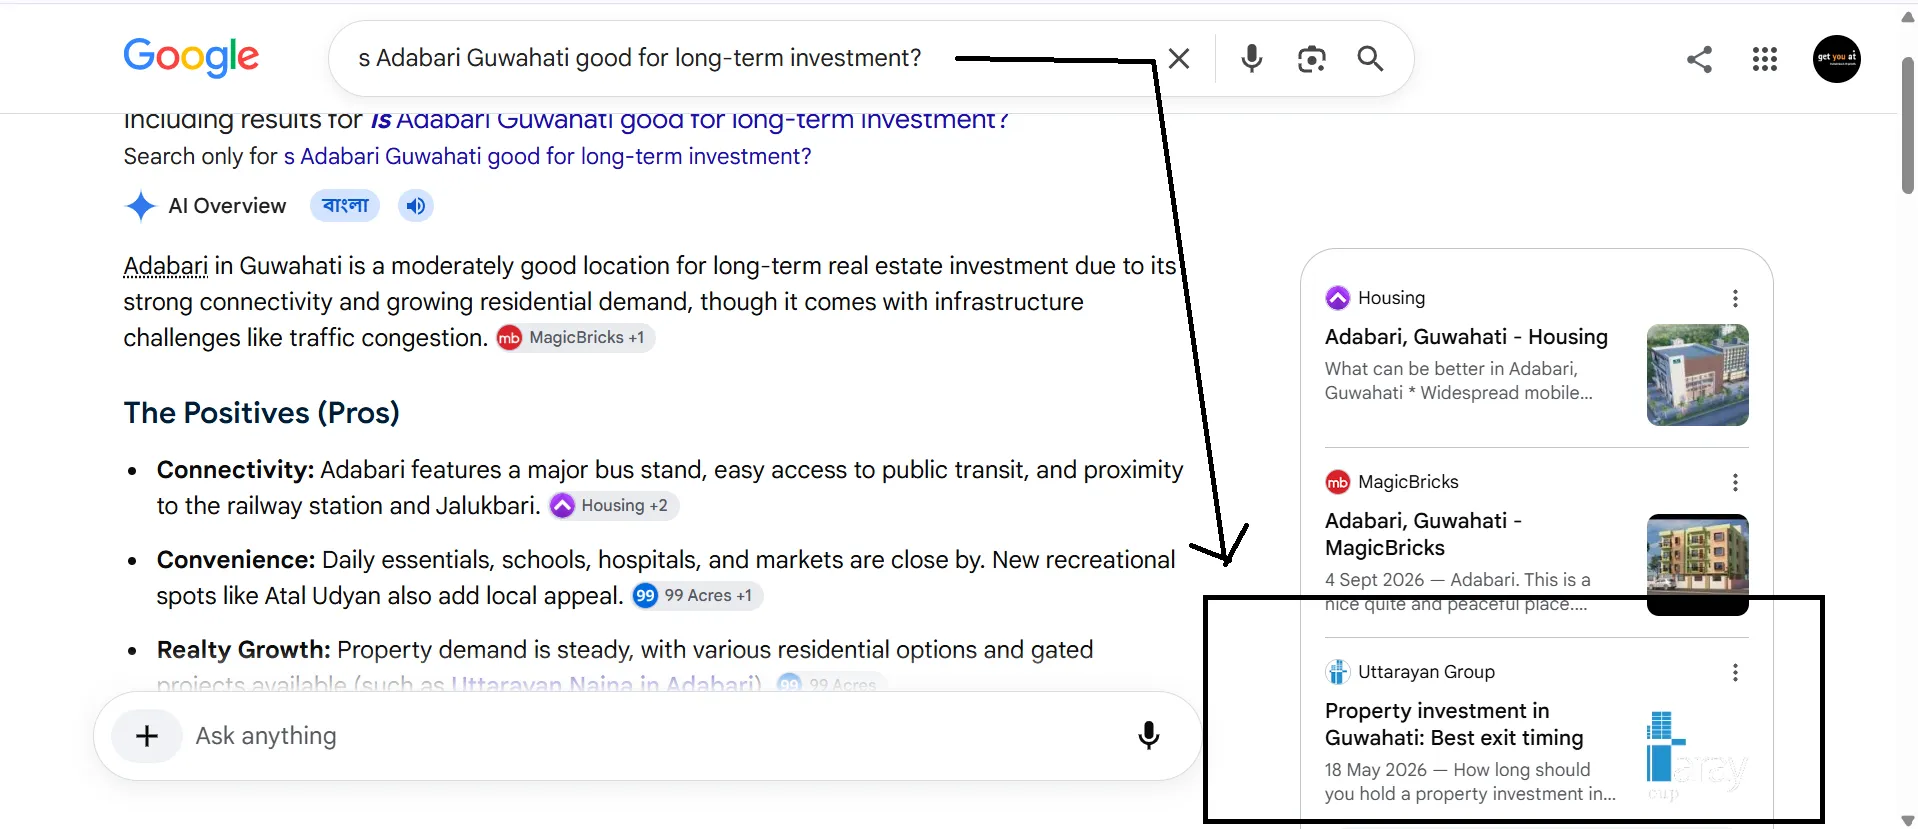This screenshot has width=1918, height=829.
Task: Search only for the original query link
Action: coord(547,157)
